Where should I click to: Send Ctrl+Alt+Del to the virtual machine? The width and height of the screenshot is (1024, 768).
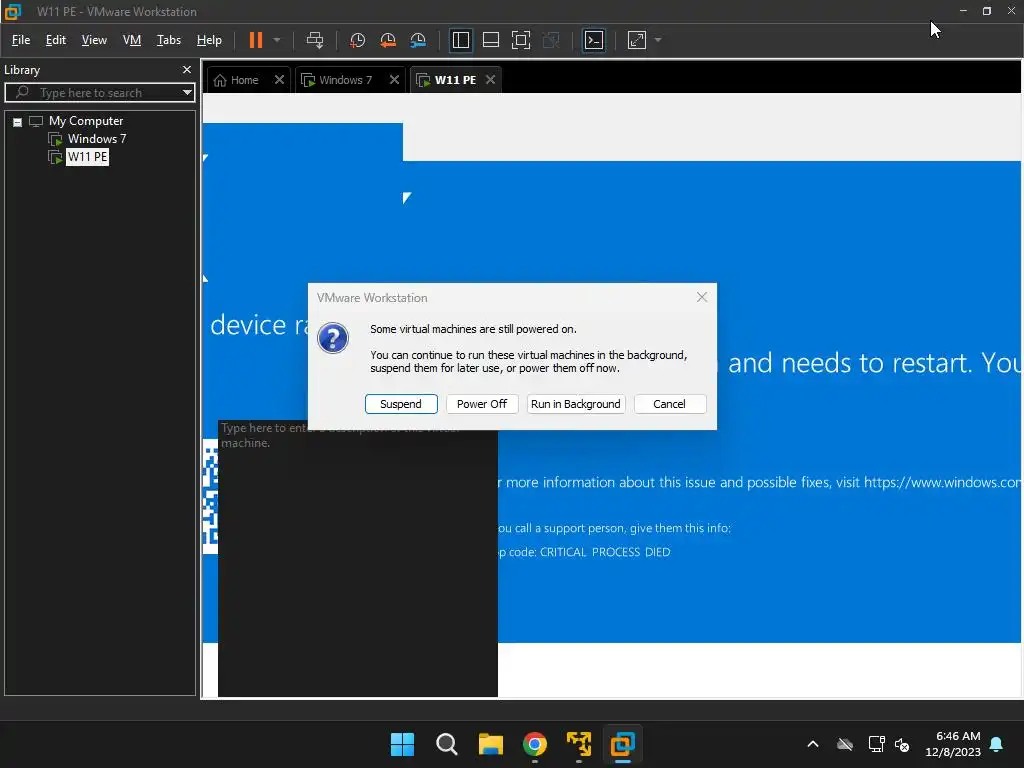point(315,40)
